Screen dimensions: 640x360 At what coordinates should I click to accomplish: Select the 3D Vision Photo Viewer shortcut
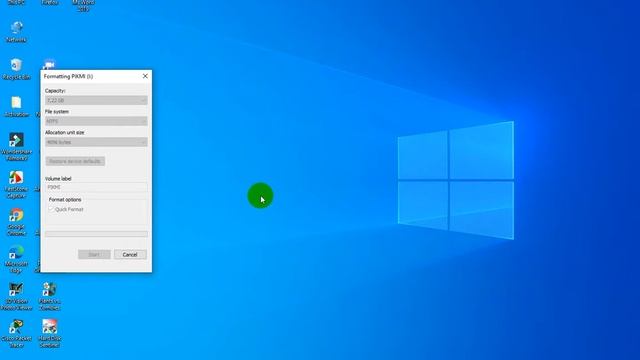tap(16, 297)
